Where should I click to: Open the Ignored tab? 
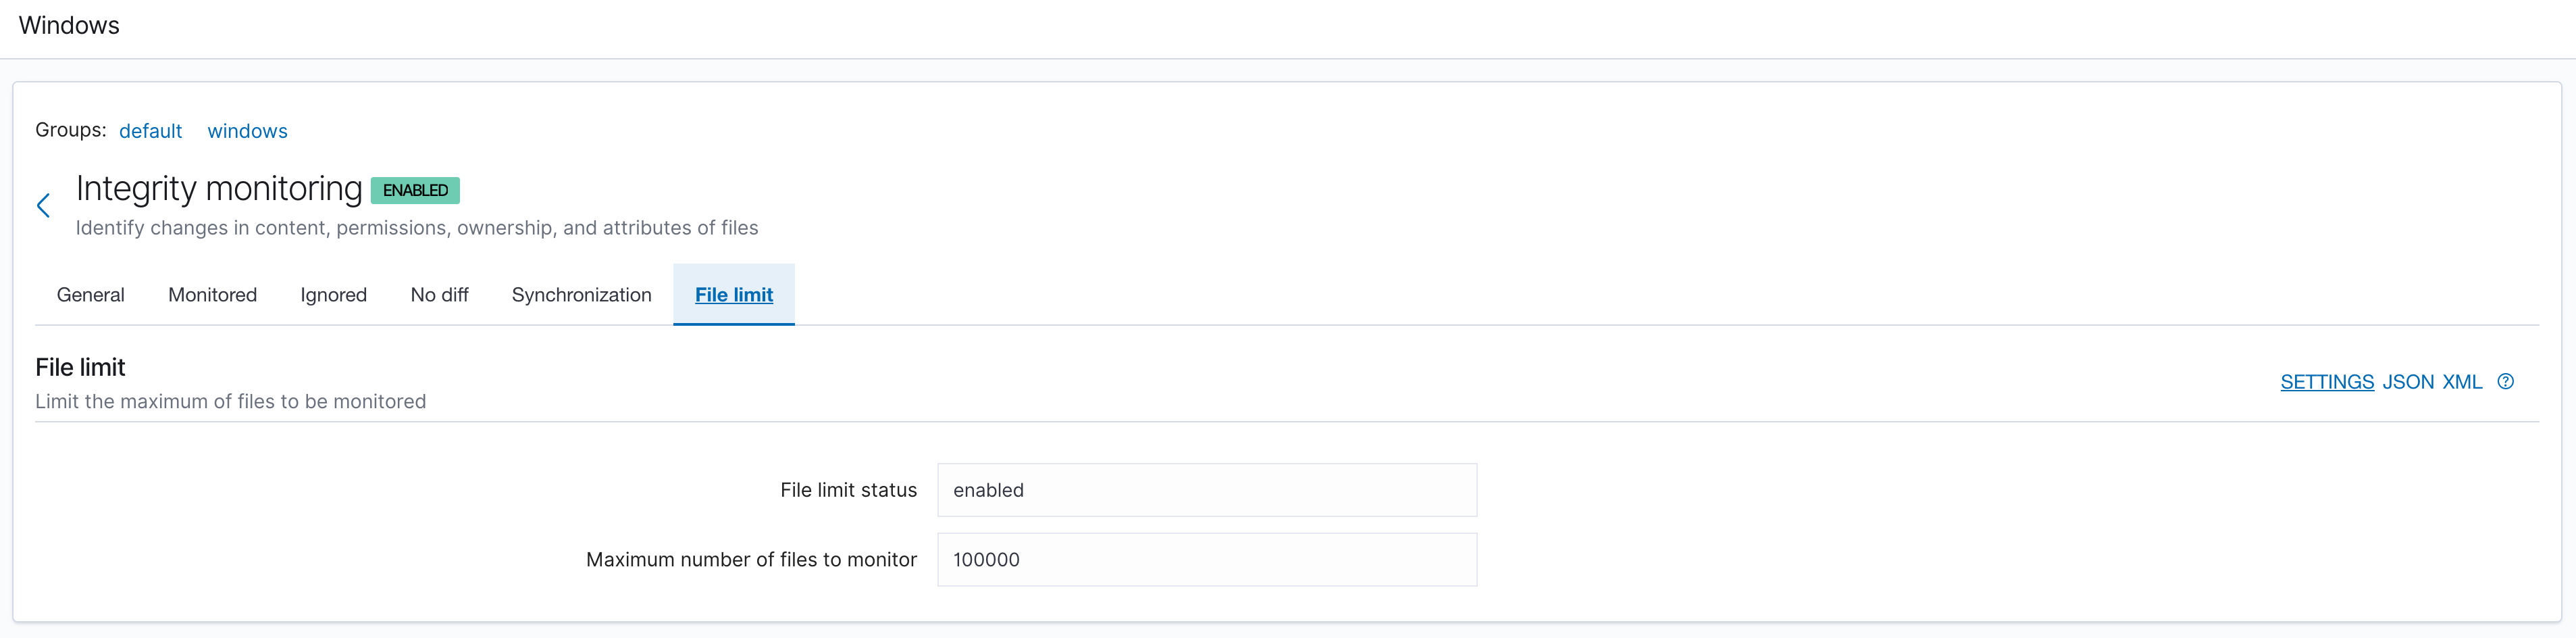tap(333, 294)
